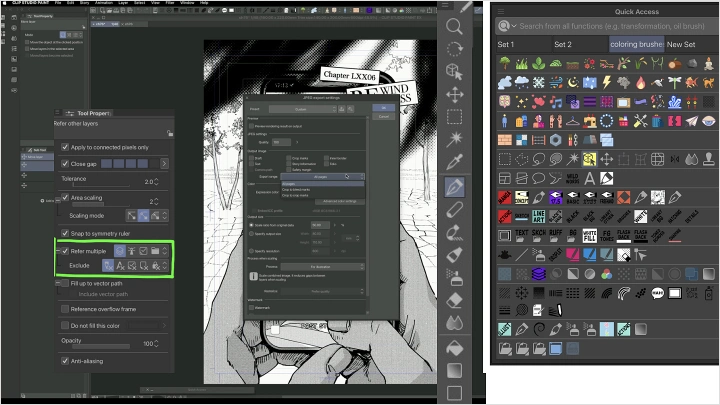Switch to Set 1 tab
The width and height of the screenshot is (720, 405).
pyautogui.click(x=523, y=45)
